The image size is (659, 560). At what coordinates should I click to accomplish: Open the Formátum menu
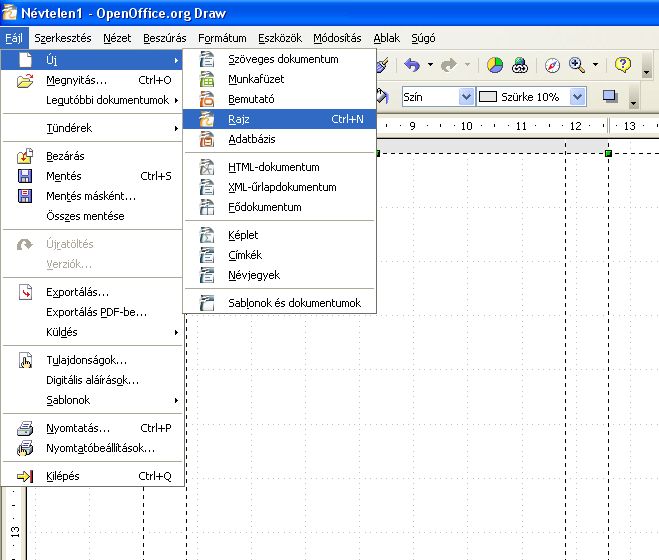coord(222,38)
